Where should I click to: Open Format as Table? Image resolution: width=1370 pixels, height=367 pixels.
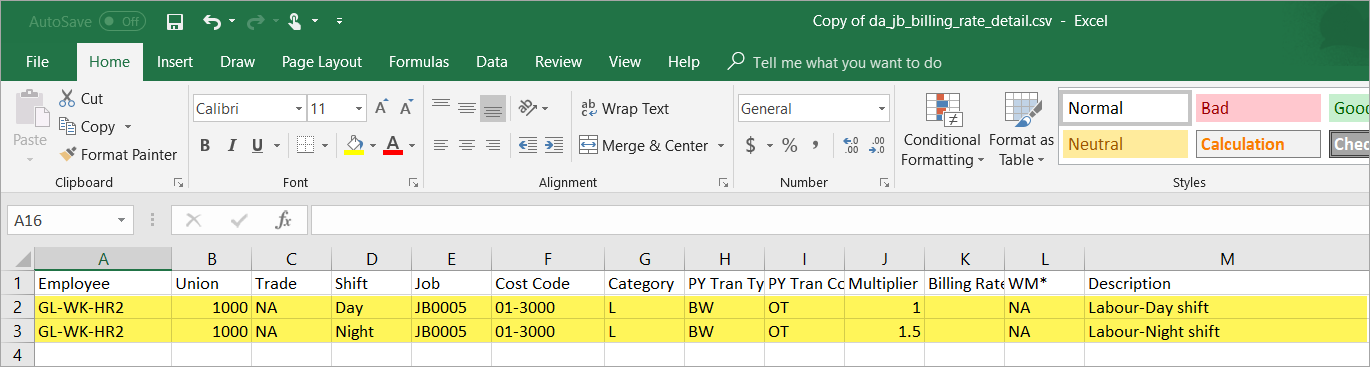(1021, 130)
